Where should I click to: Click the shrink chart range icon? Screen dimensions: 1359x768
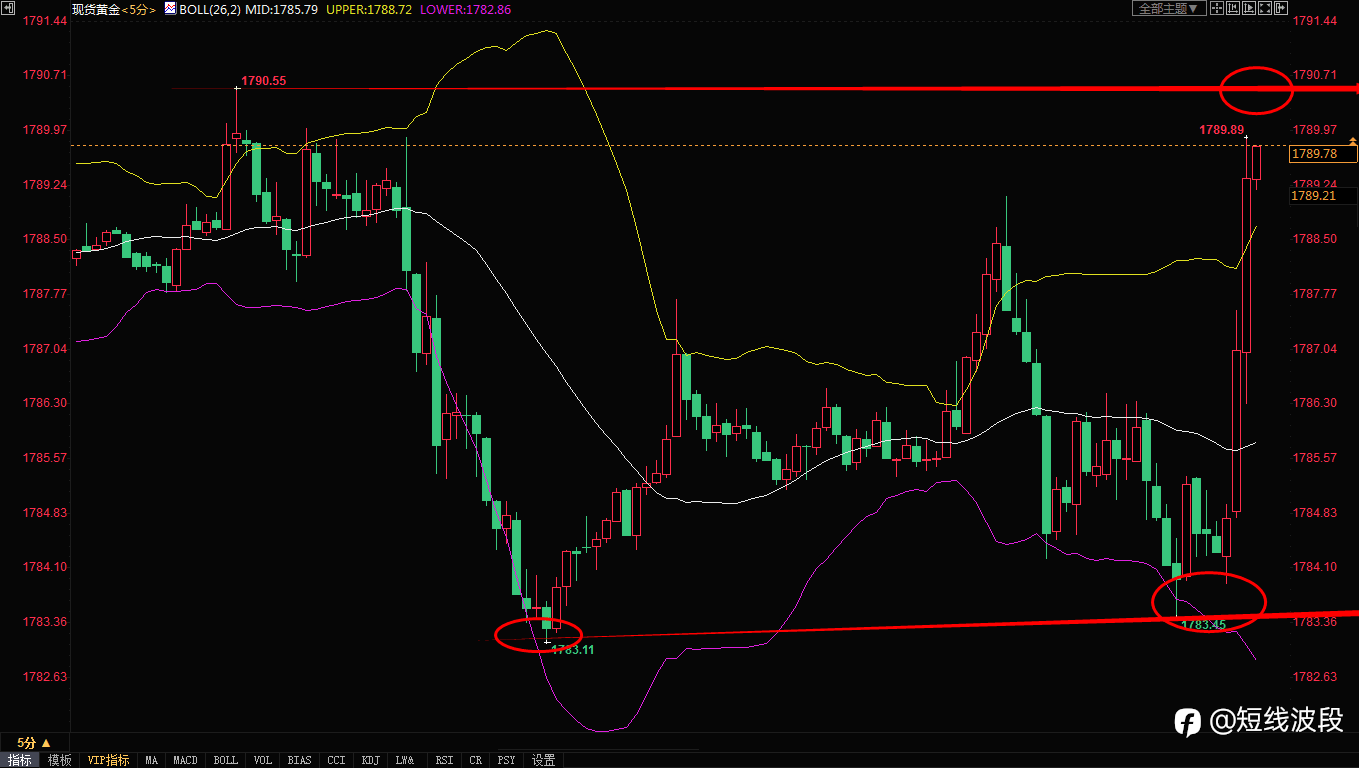point(1233,8)
